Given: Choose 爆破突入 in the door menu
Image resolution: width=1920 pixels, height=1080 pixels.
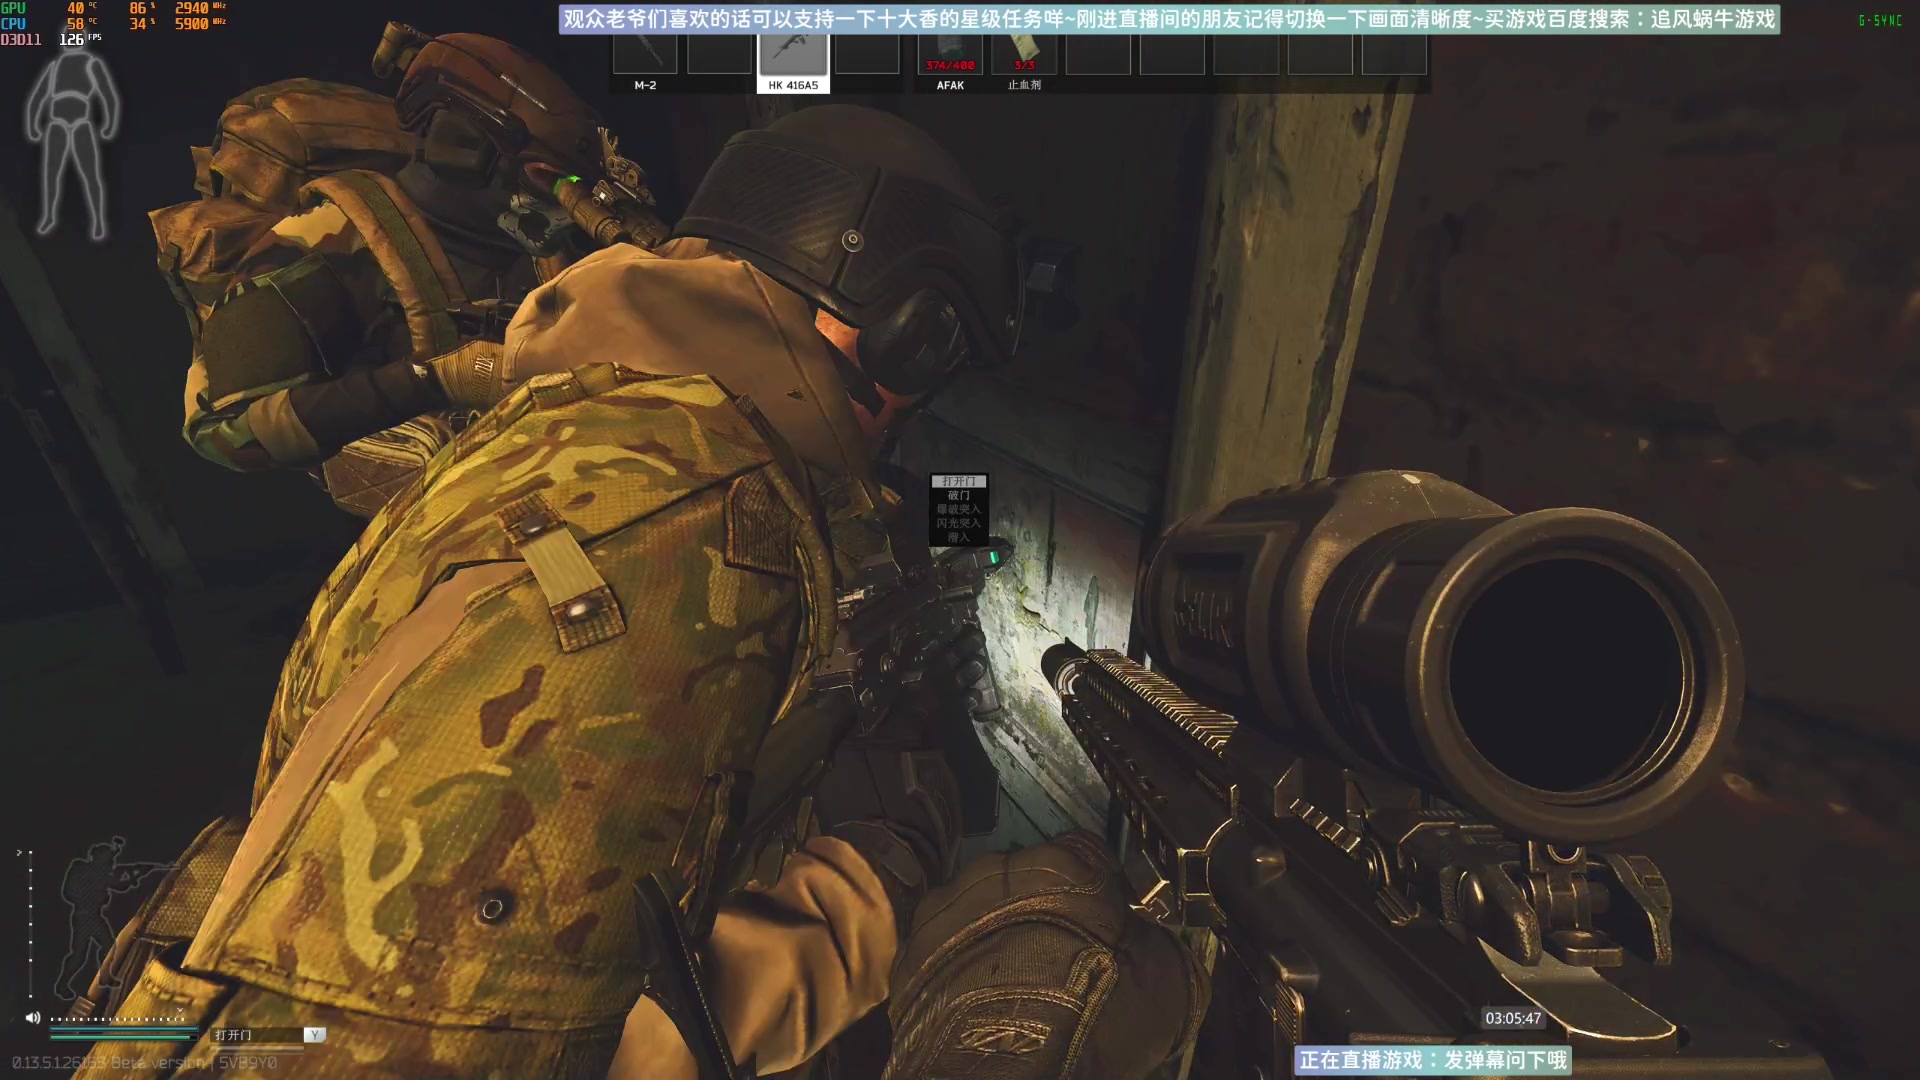Looking at the screenshot, I should pos(958,509).
